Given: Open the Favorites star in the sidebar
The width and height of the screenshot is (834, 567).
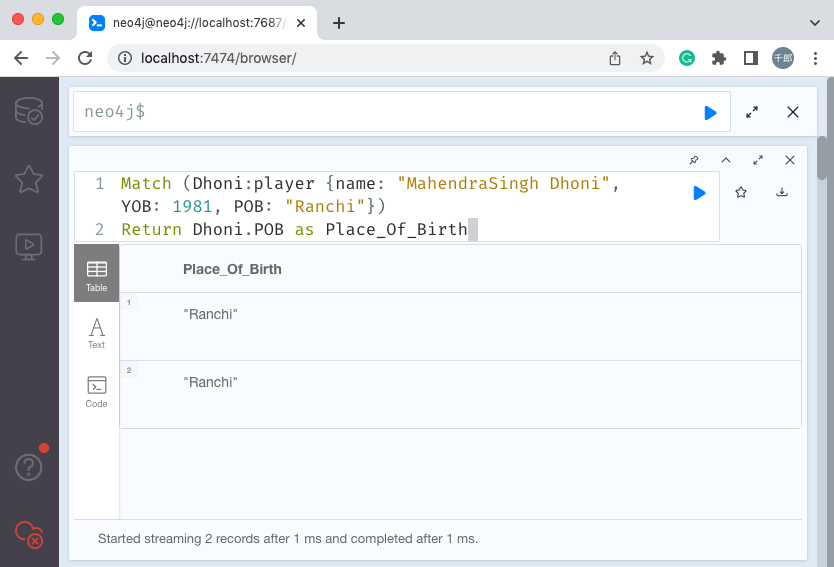Looking at the screenshot, I should coord(29,179).
